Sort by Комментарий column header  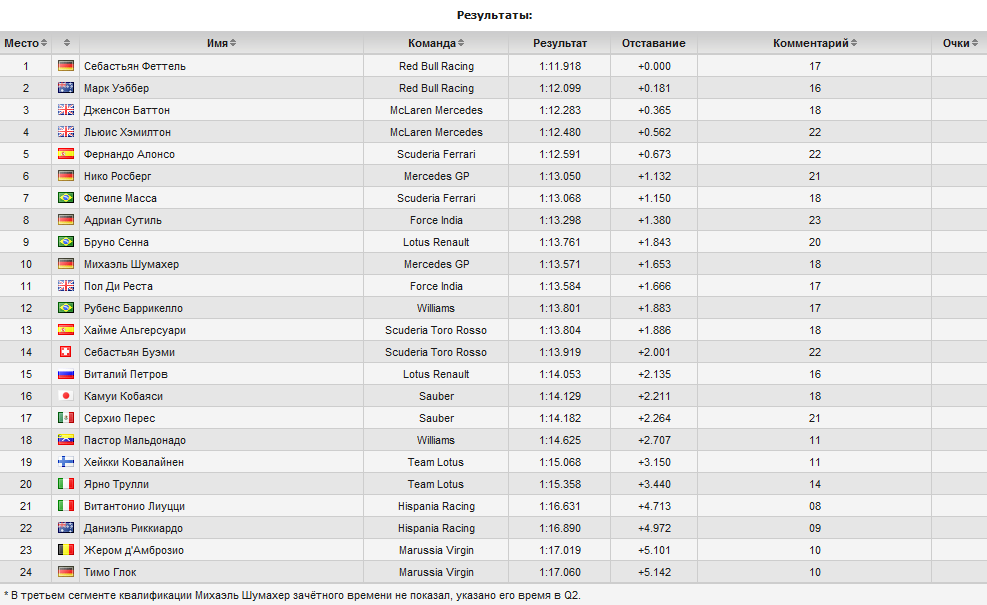coord(815,43)
